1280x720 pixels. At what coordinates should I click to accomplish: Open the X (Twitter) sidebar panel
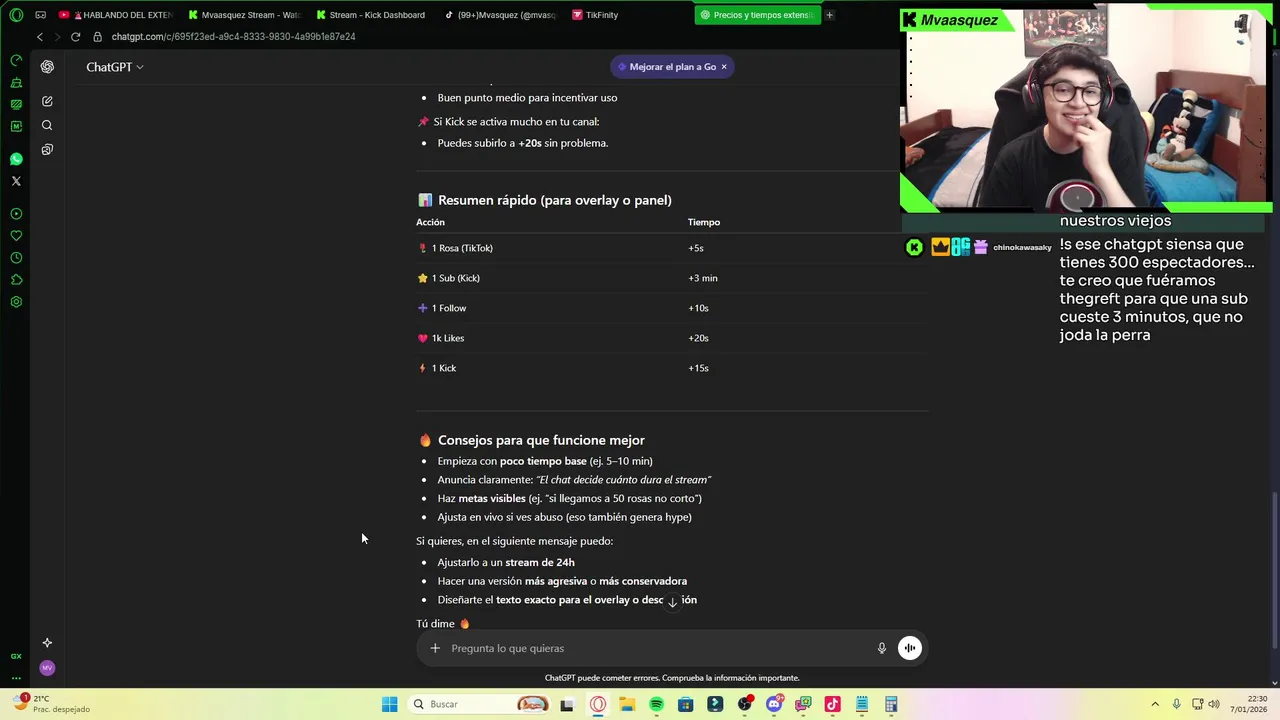coord(16,181)
